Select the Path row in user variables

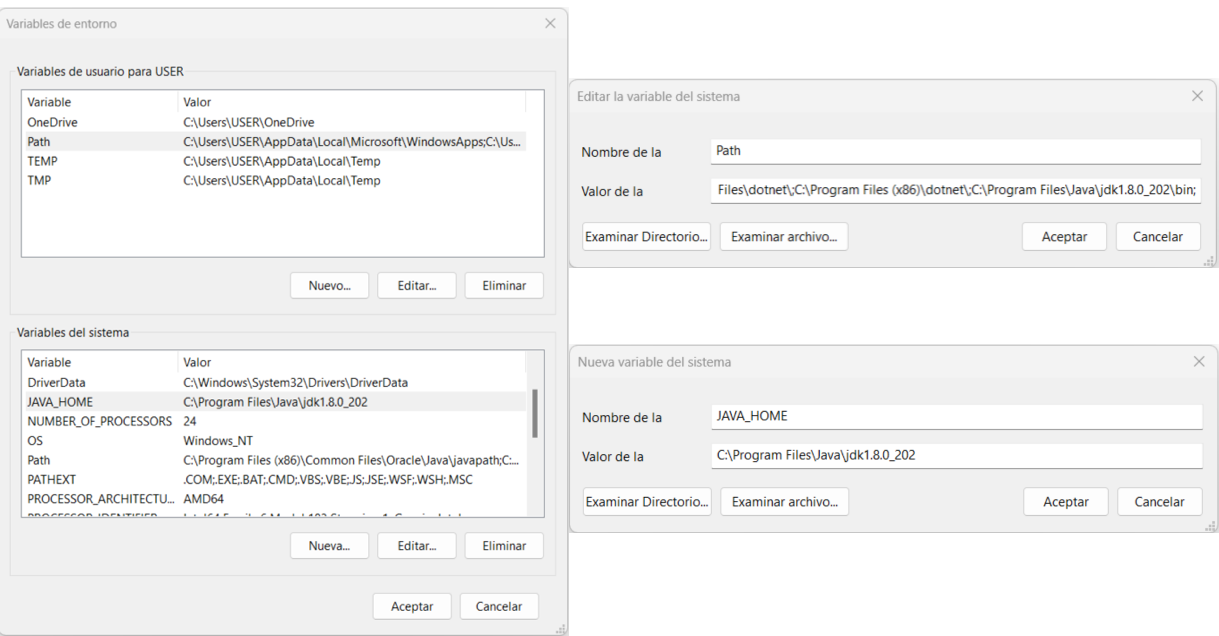pyautogui.click(x=273, y=142)
